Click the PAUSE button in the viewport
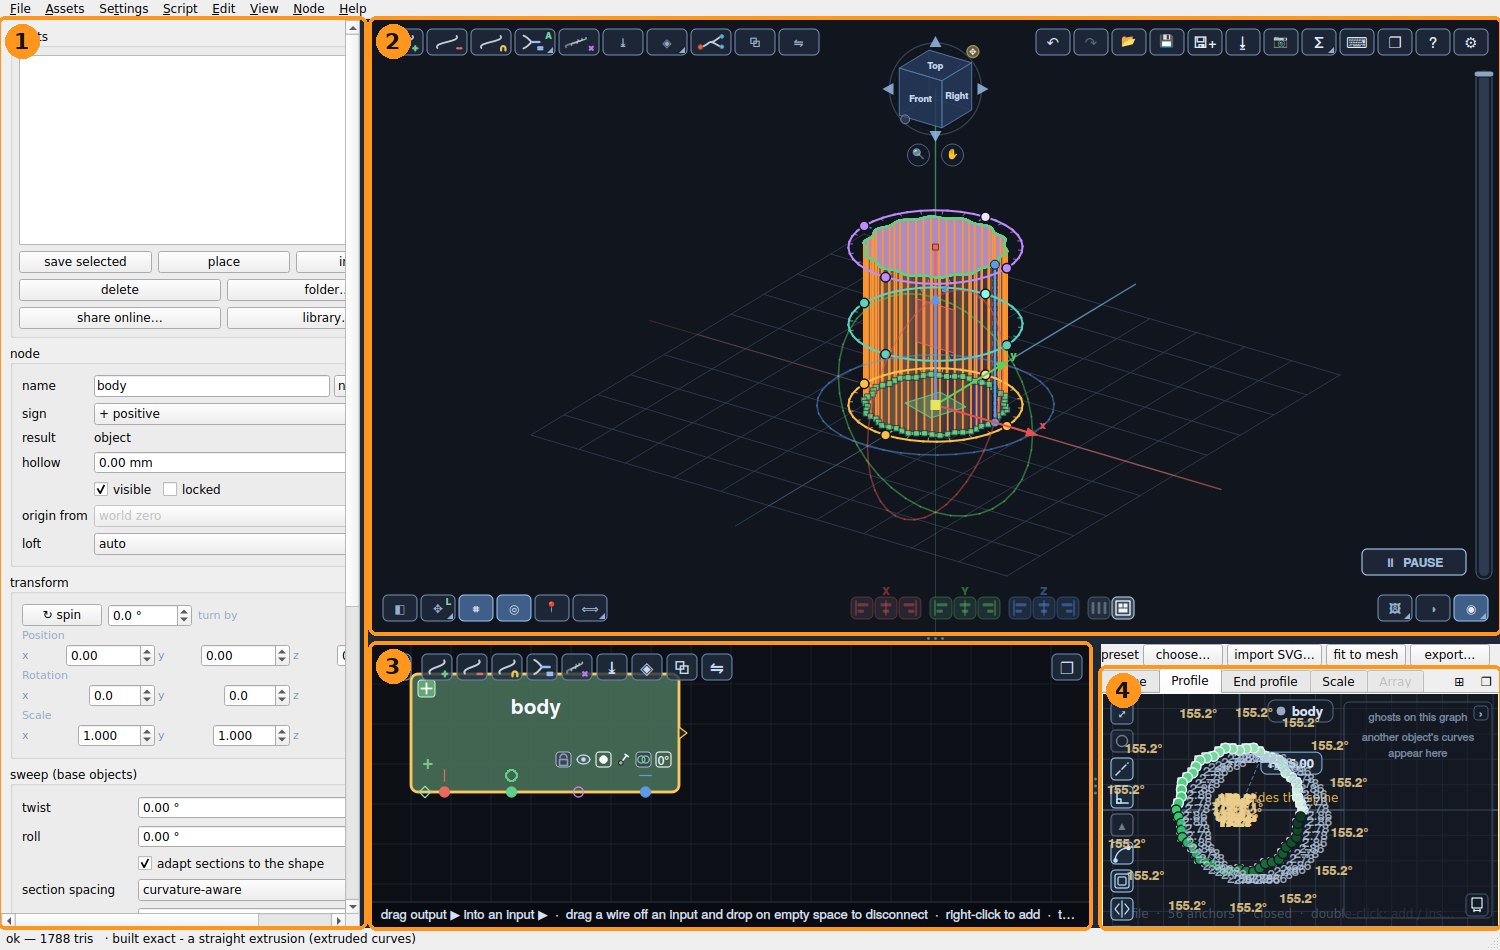Screen dimensions: 1500x950 pos(1414,562)
